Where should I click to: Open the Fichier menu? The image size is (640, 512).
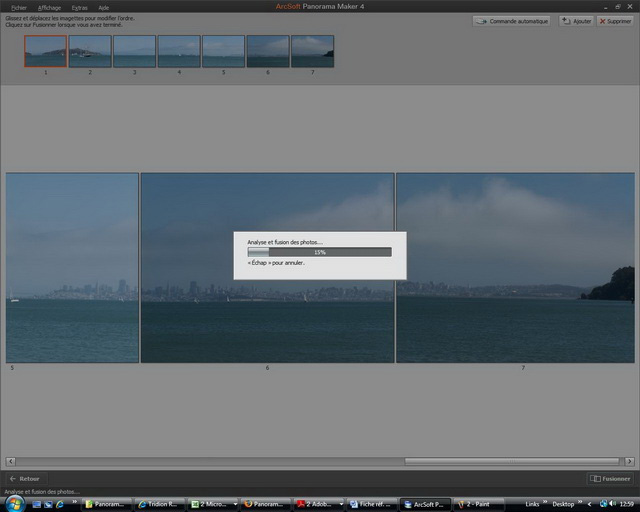[18, 7]
